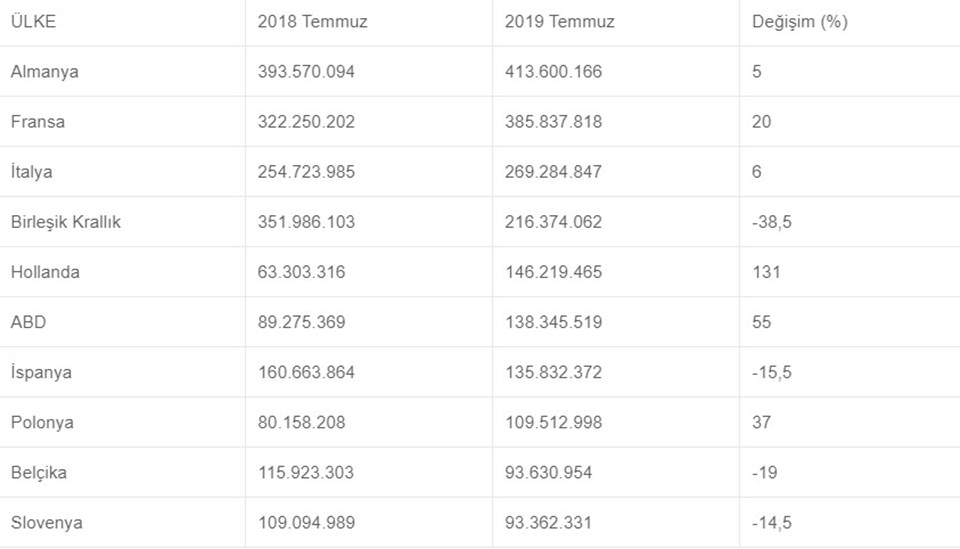
Task: Select the 385.837.818 cell for Fransa
Action: coord(553,122)
